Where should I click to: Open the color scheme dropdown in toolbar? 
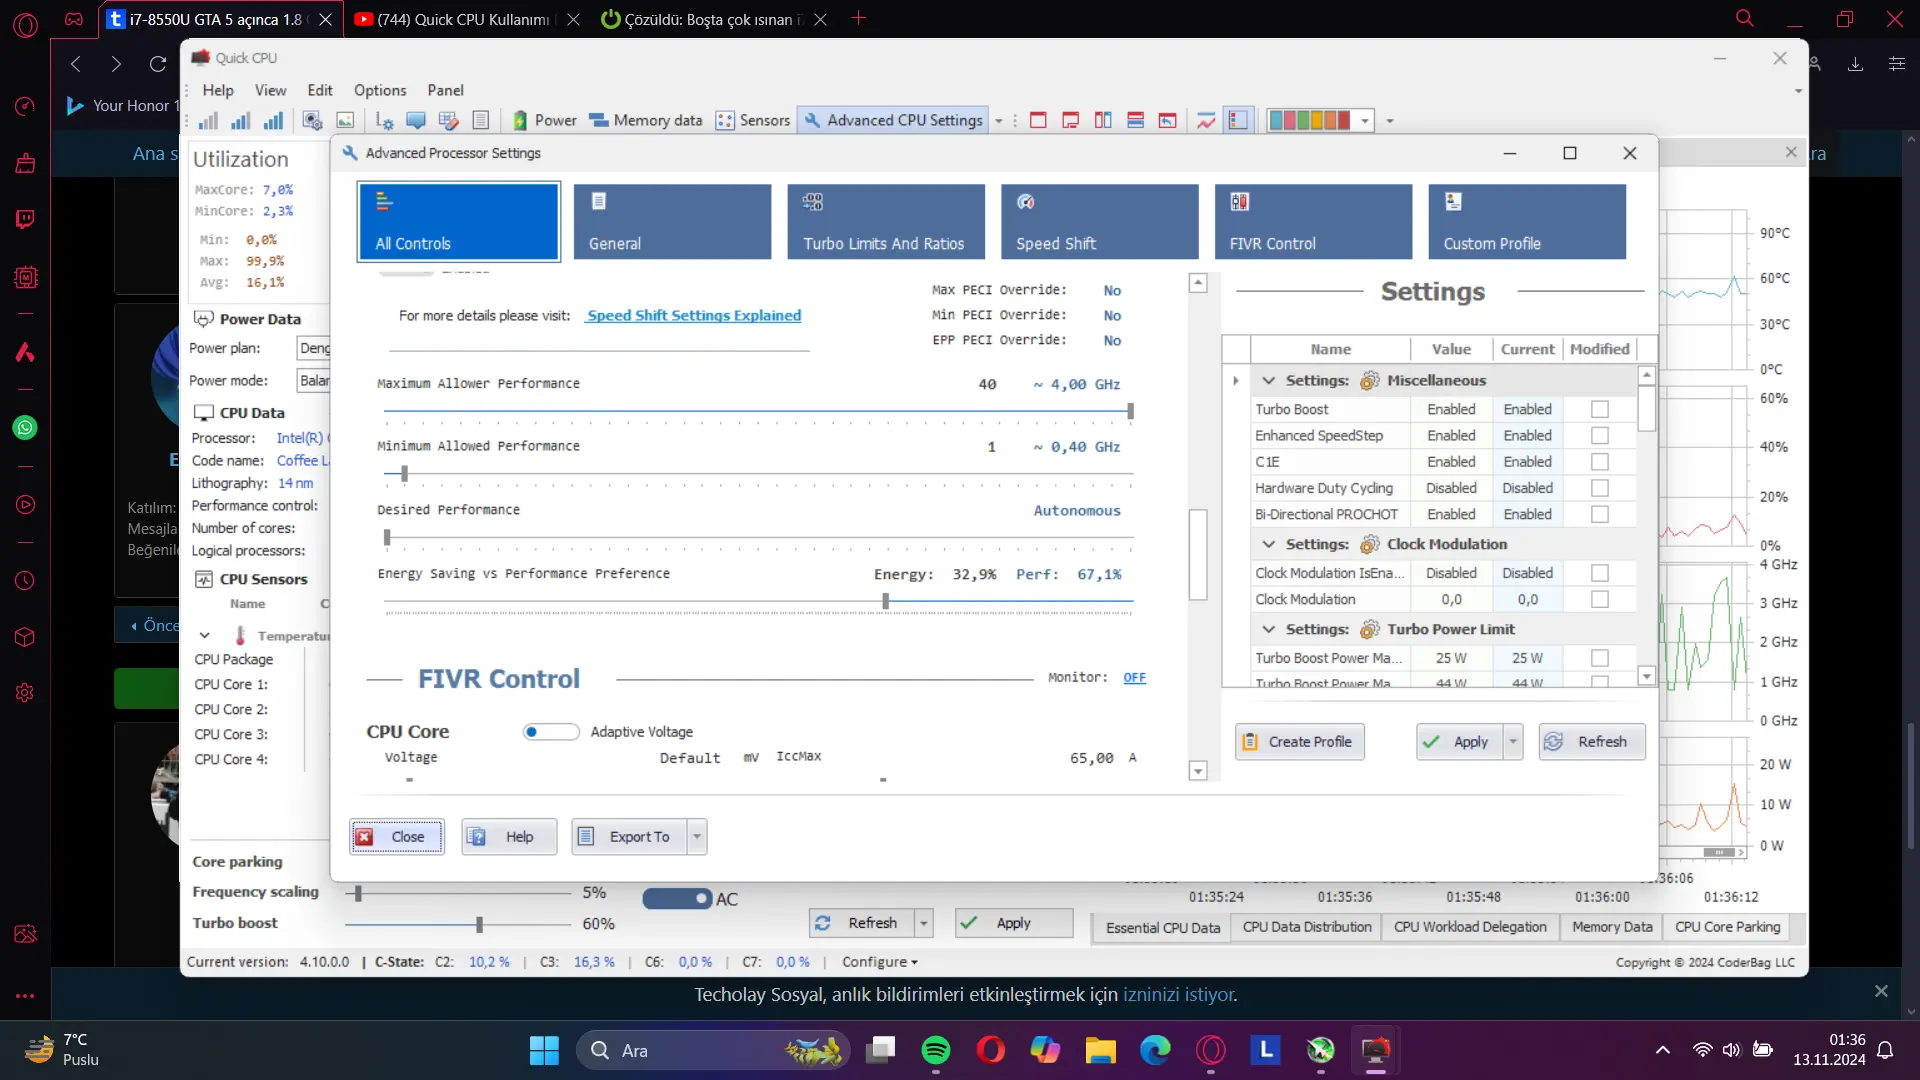click(1365, 121)
